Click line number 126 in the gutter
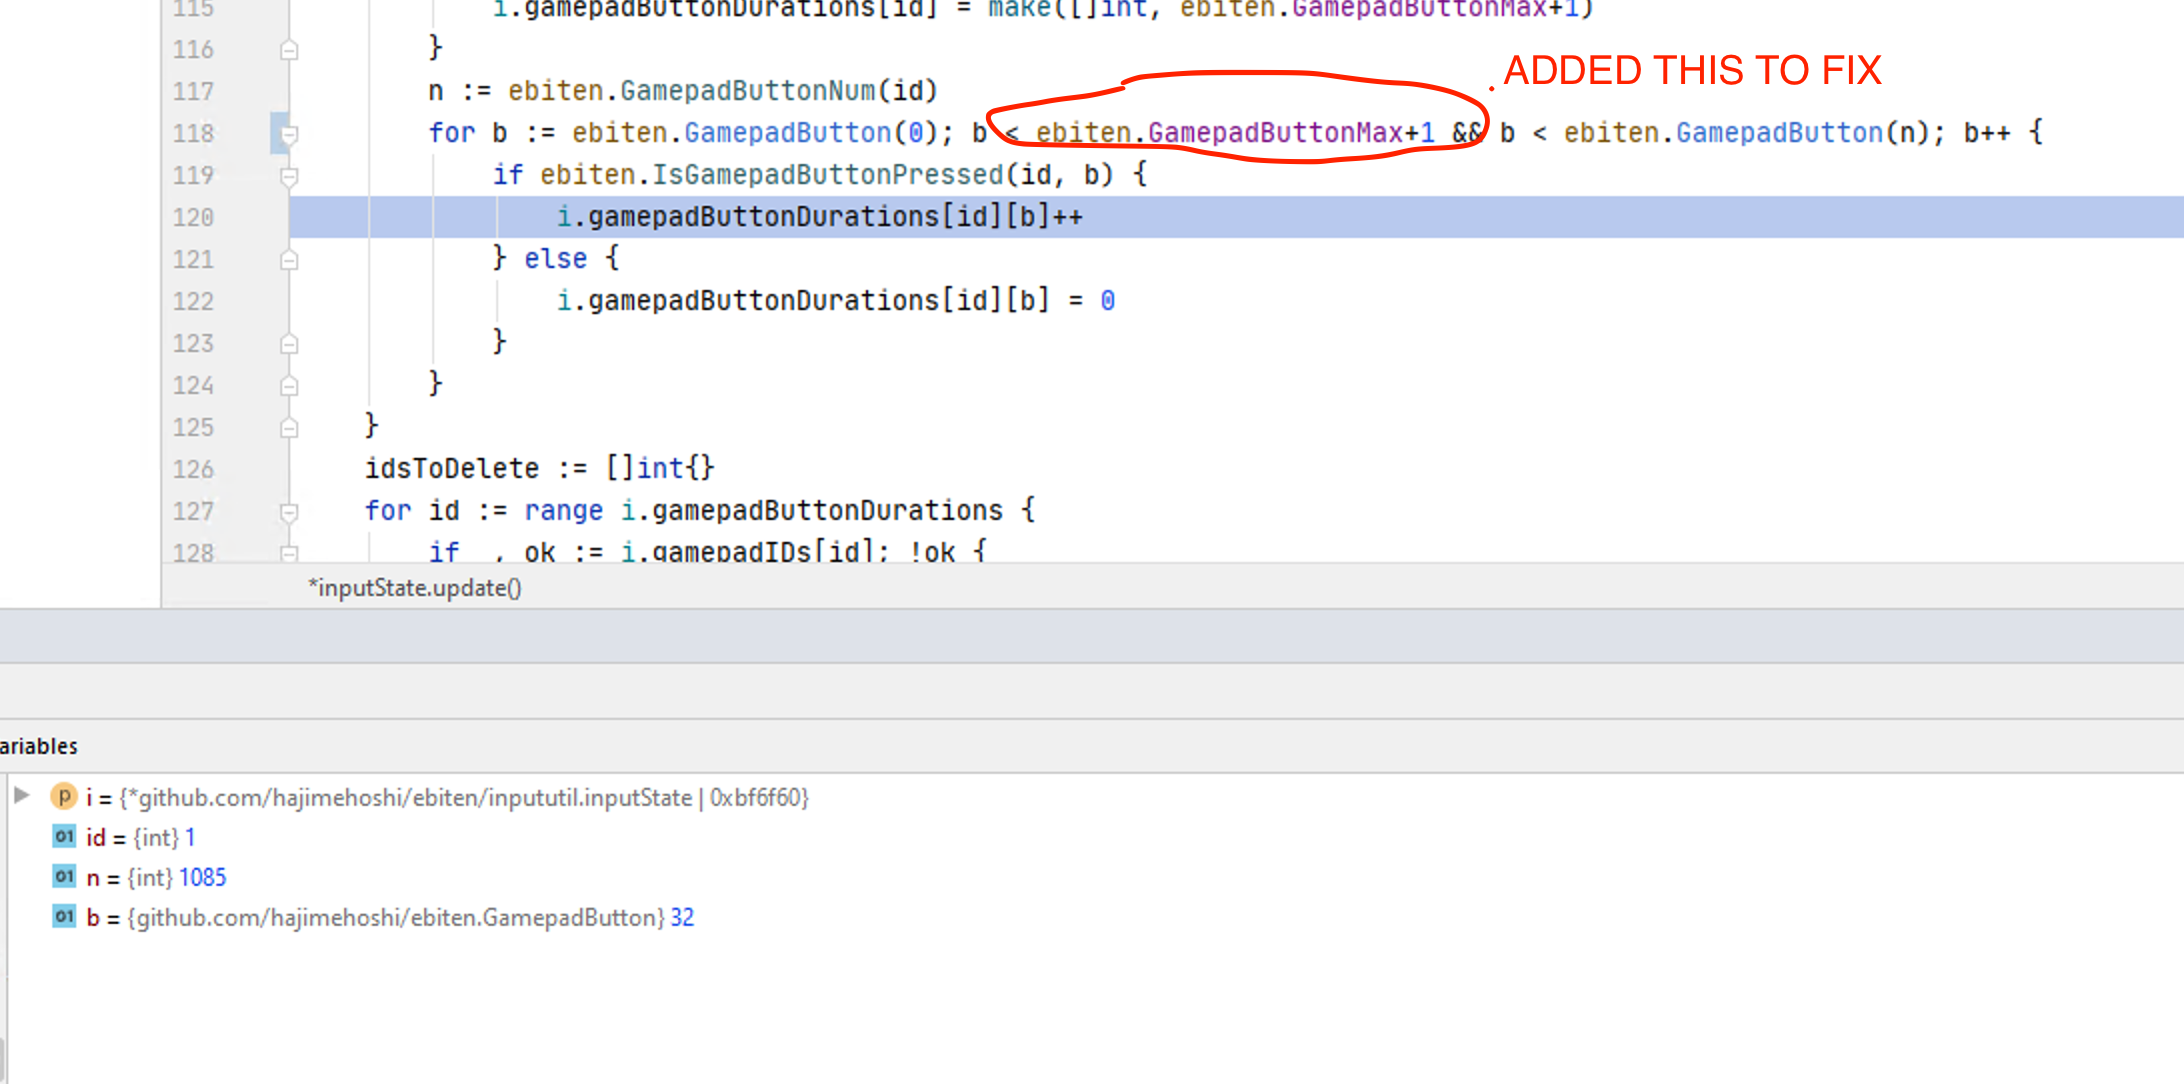2184x1084 pixels. point(193,469)
